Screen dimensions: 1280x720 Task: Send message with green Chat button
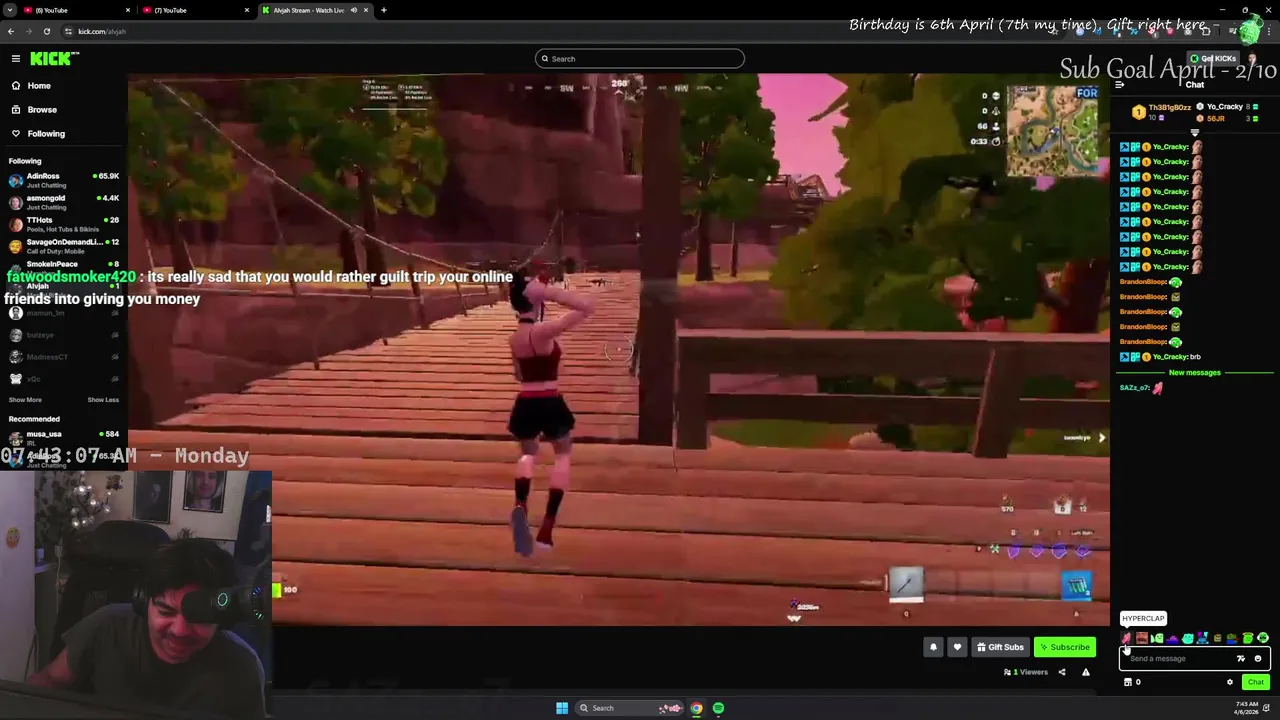pyautogui.click(x=1256, y=682)
